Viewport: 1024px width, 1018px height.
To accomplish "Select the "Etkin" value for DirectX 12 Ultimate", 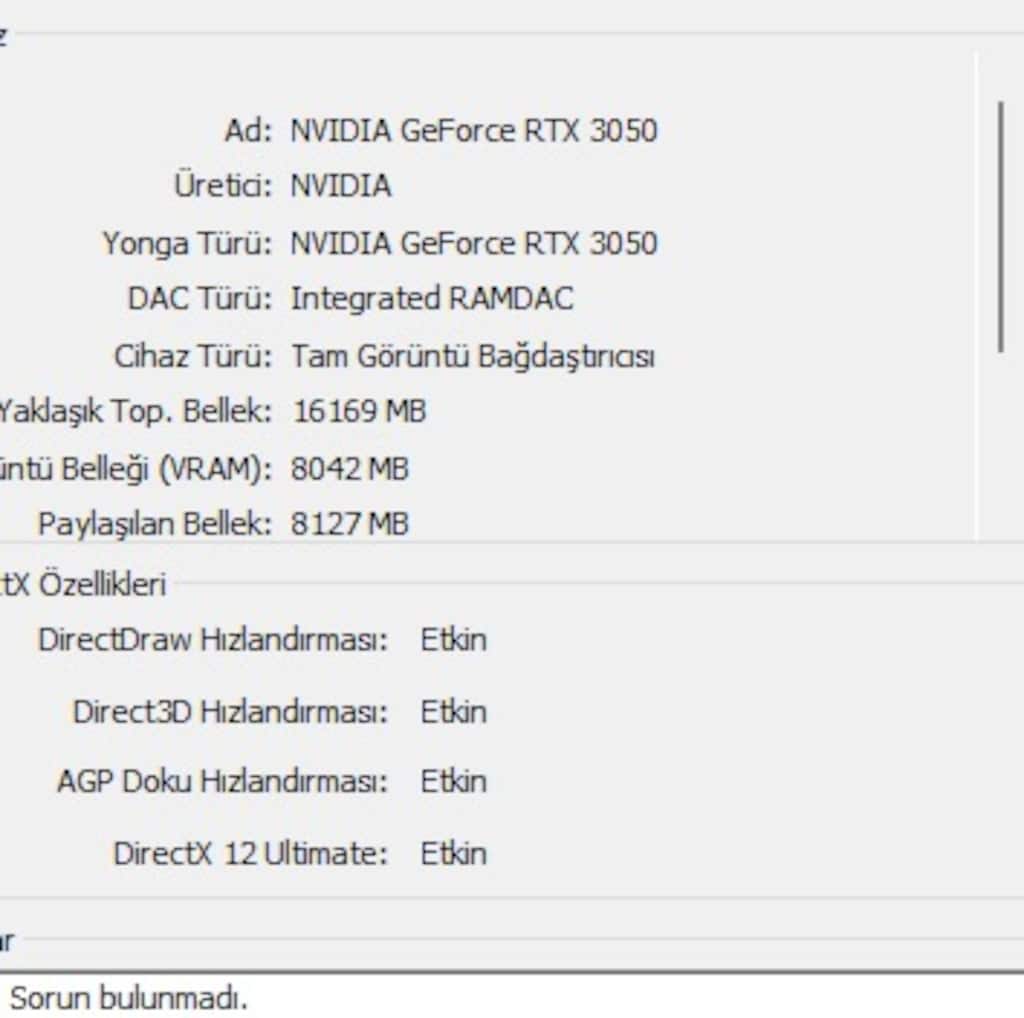I will click(453, 853).
